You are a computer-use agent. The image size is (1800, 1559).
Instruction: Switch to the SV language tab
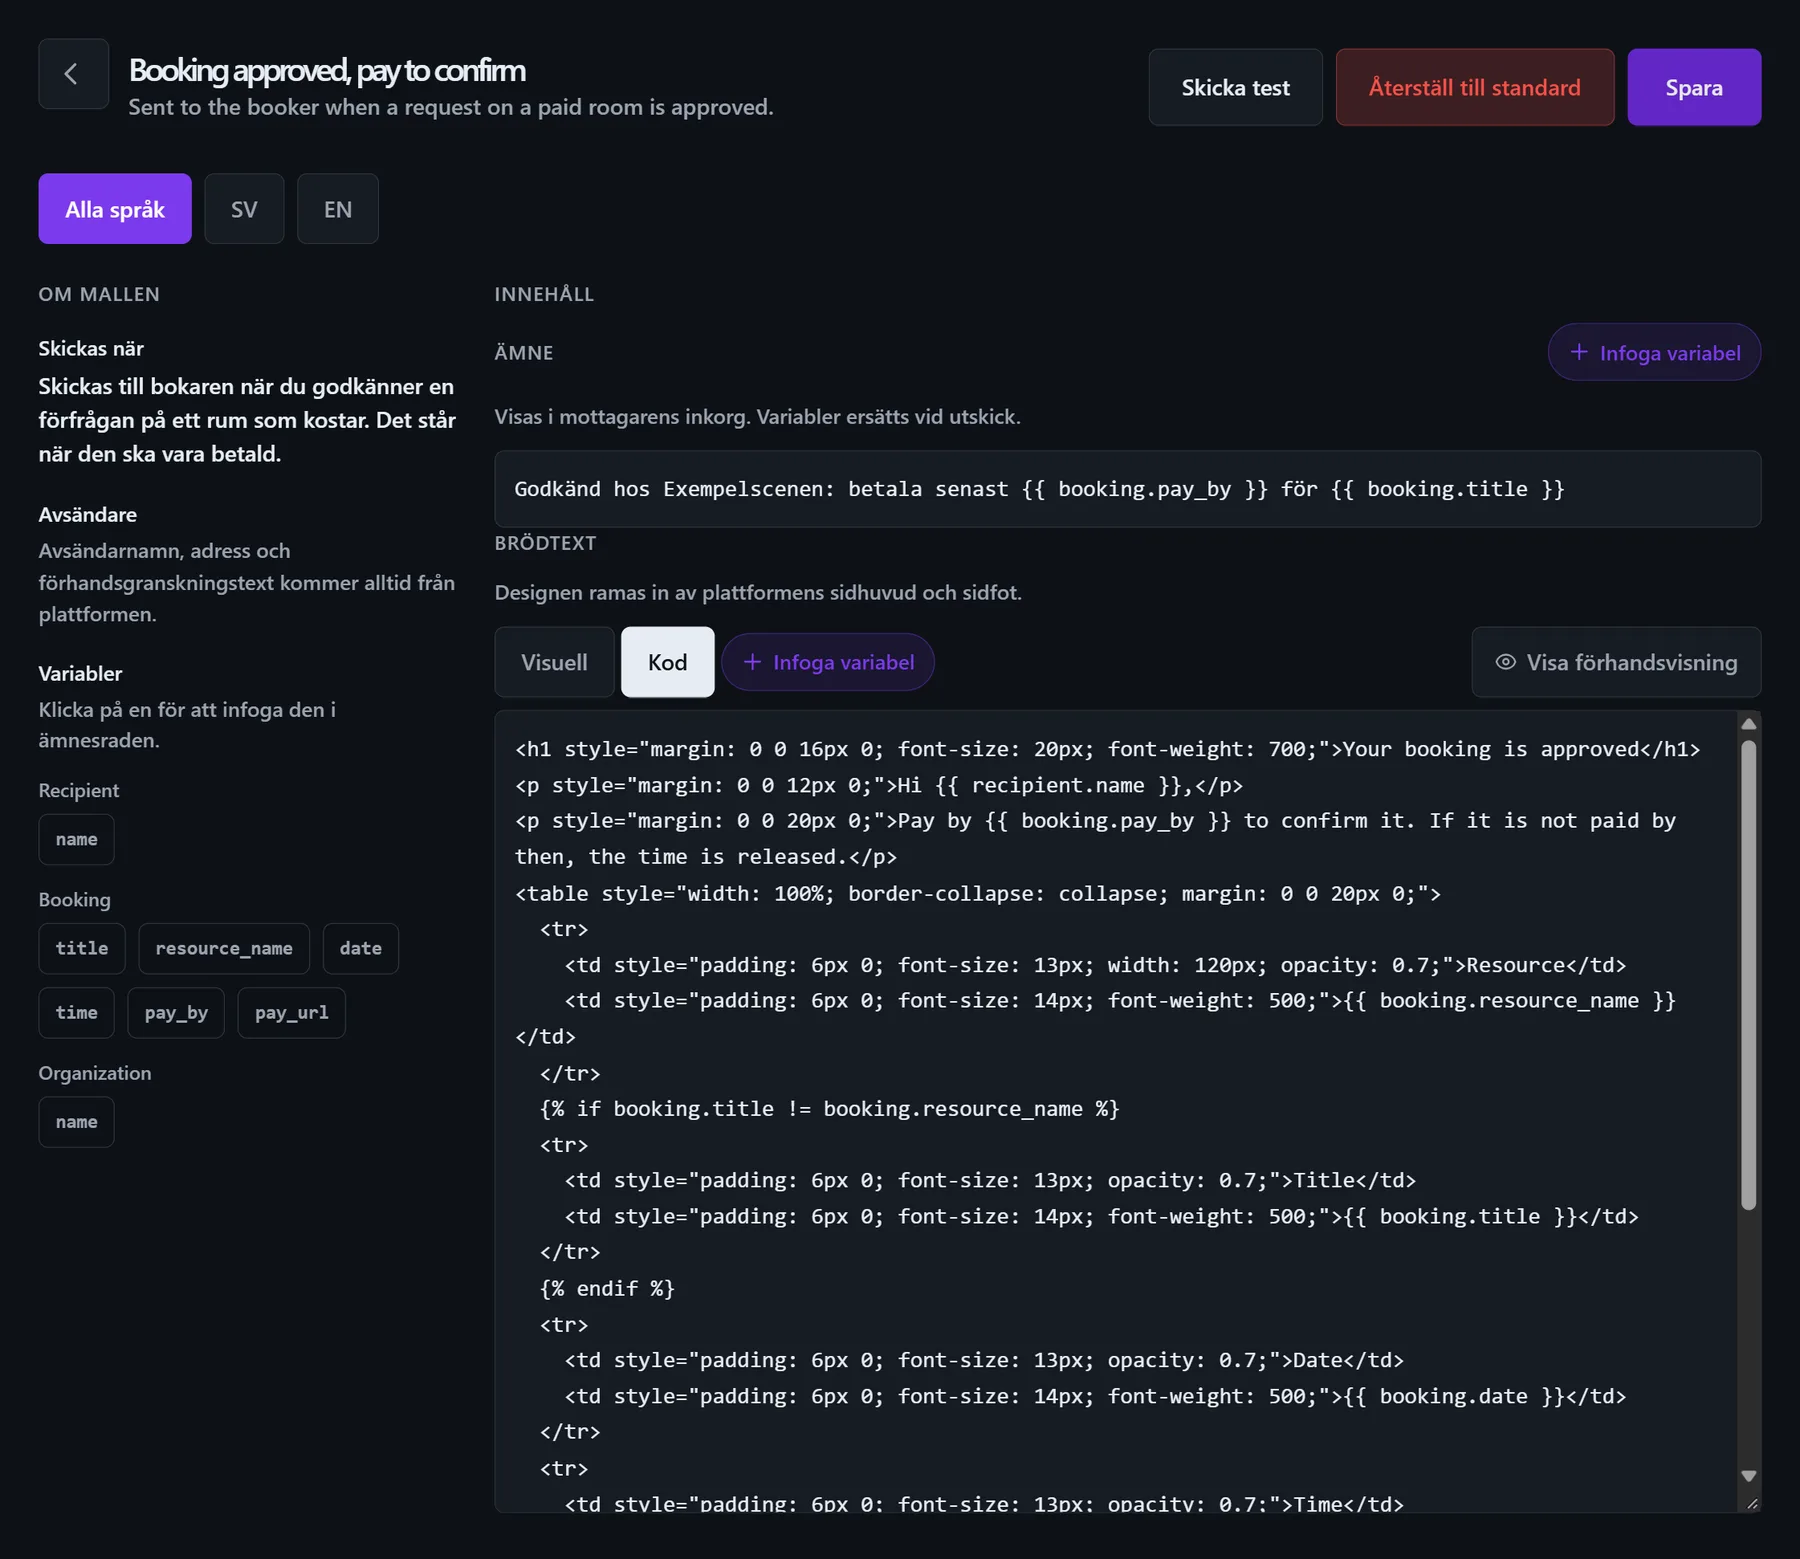coord(244,209)
